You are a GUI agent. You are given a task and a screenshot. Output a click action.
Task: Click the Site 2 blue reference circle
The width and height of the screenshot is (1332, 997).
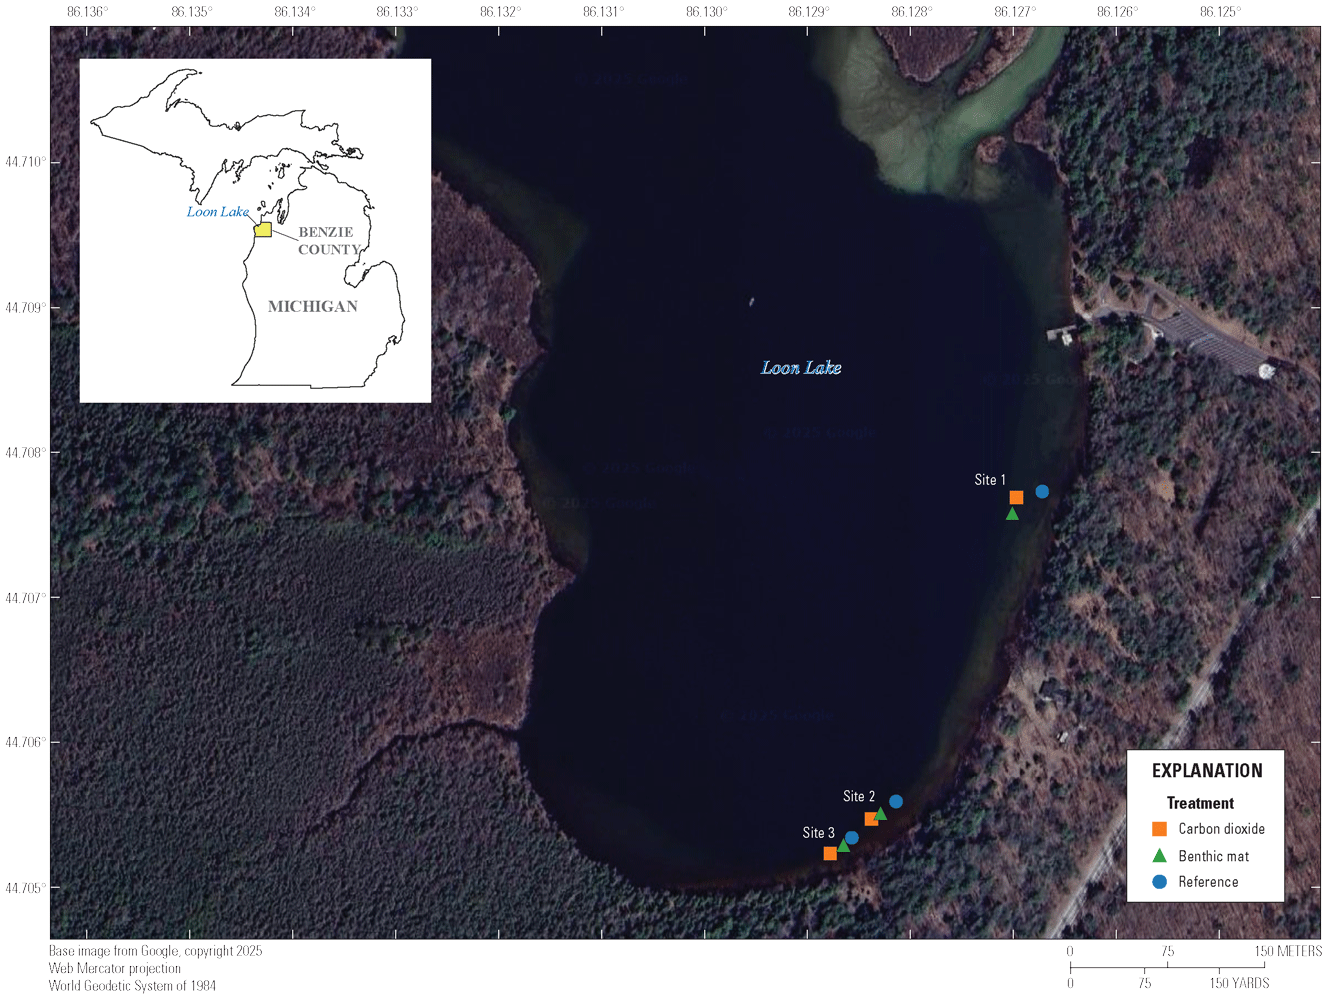896,801
